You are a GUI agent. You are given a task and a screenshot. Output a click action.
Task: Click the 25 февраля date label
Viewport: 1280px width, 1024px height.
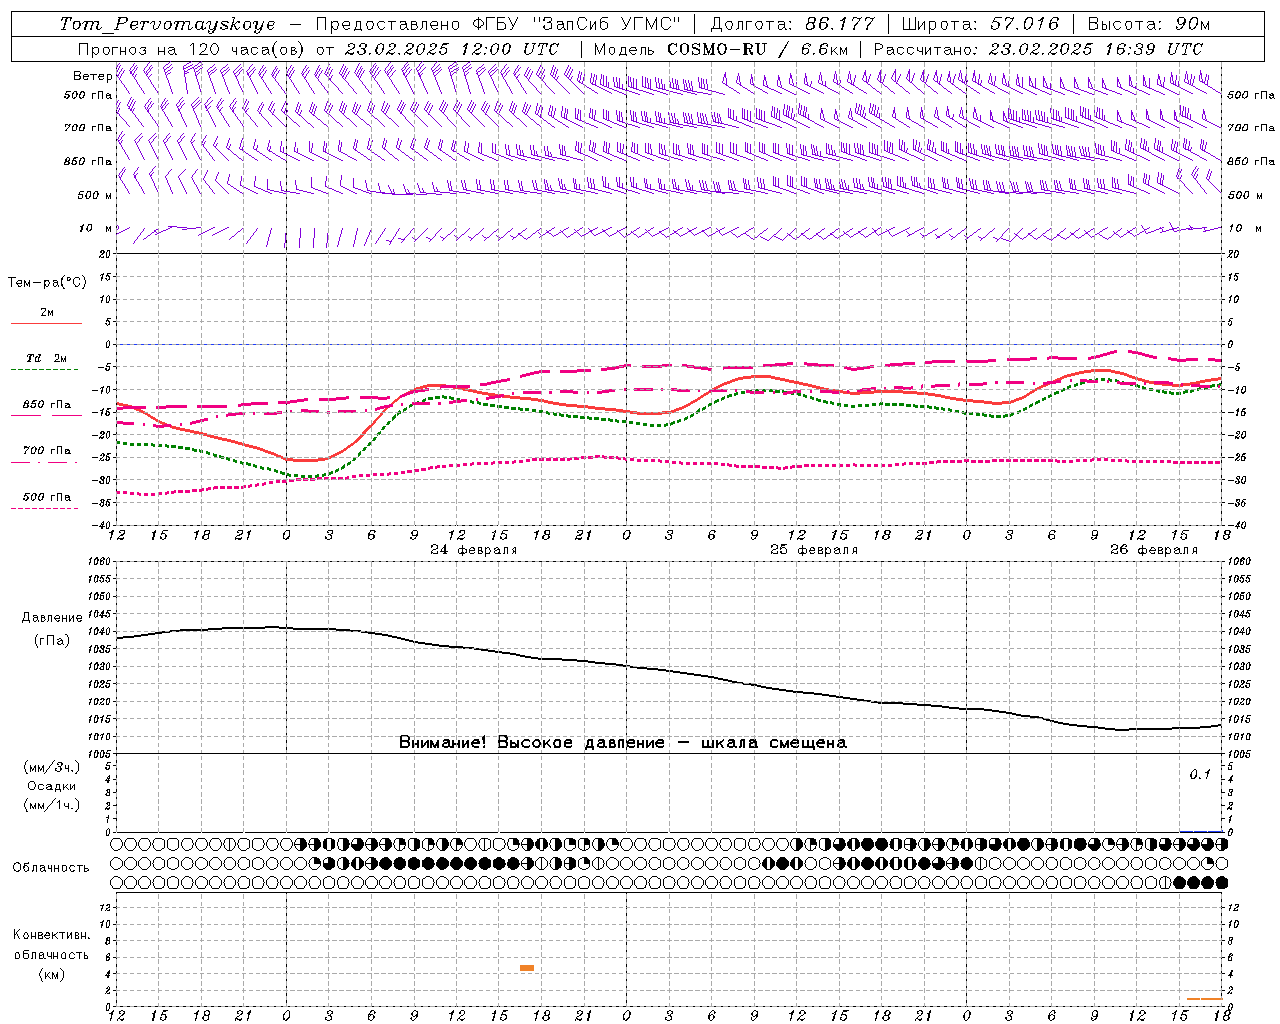click(x=814, y=550)
